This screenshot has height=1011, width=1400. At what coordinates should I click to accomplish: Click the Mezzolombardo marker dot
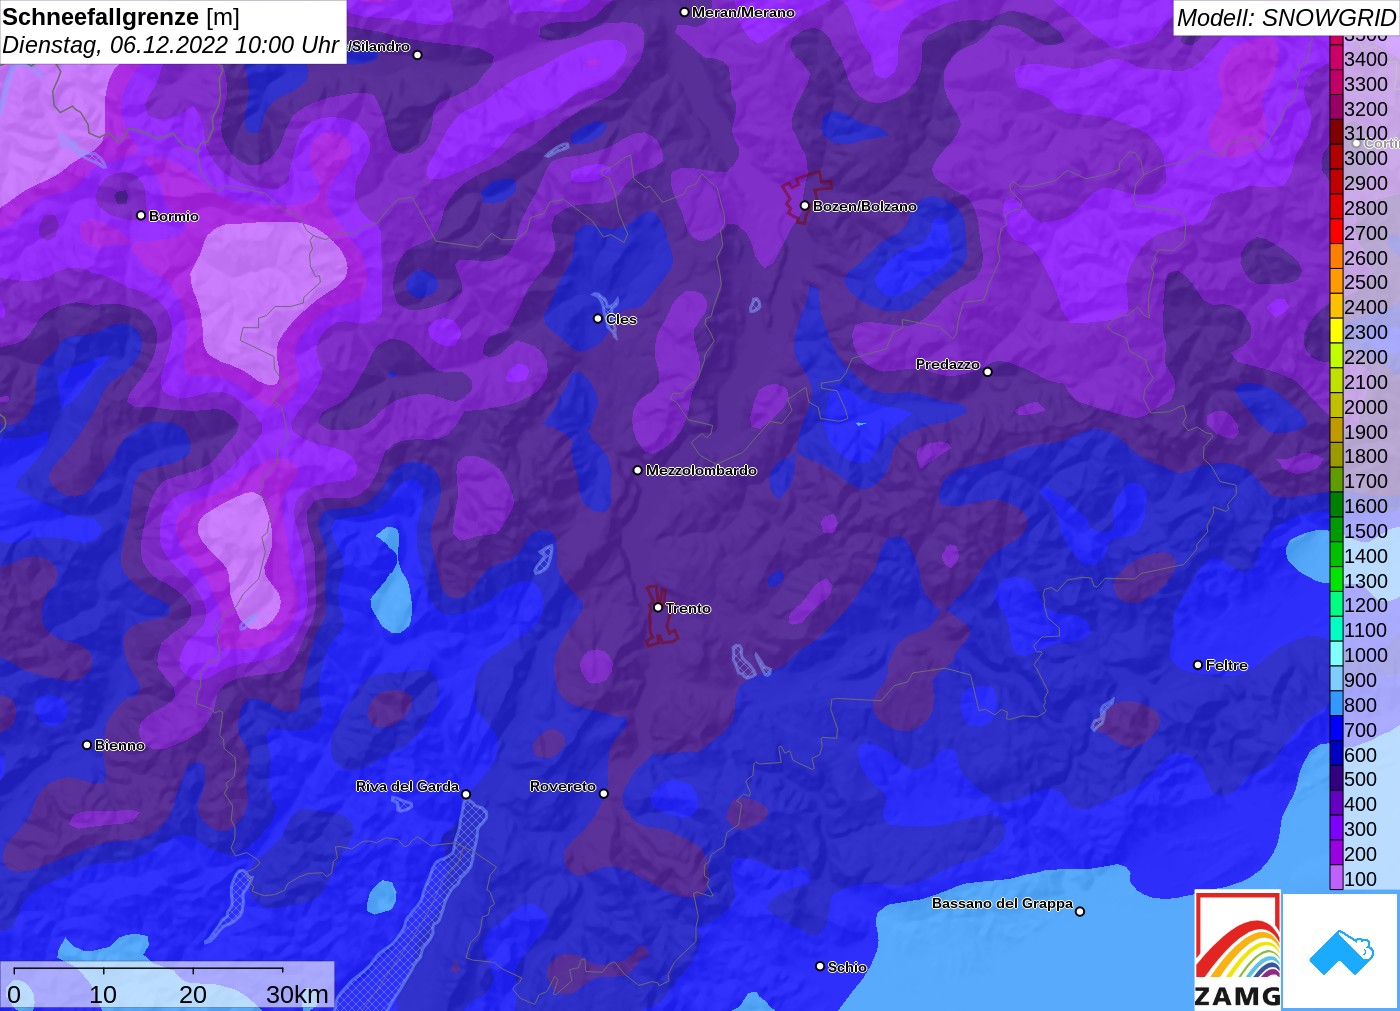[x=638, y=470]
